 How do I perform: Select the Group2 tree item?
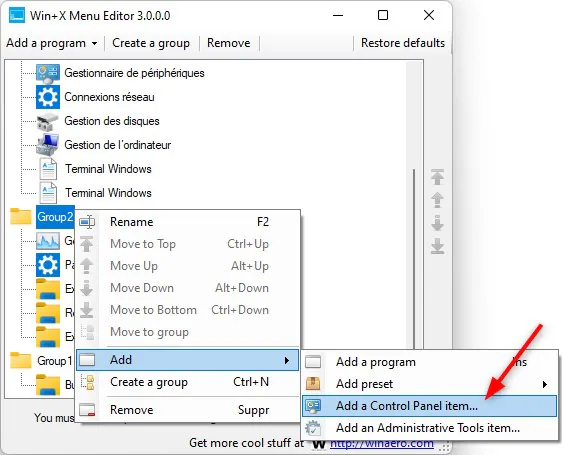click(x=55, y=217)
